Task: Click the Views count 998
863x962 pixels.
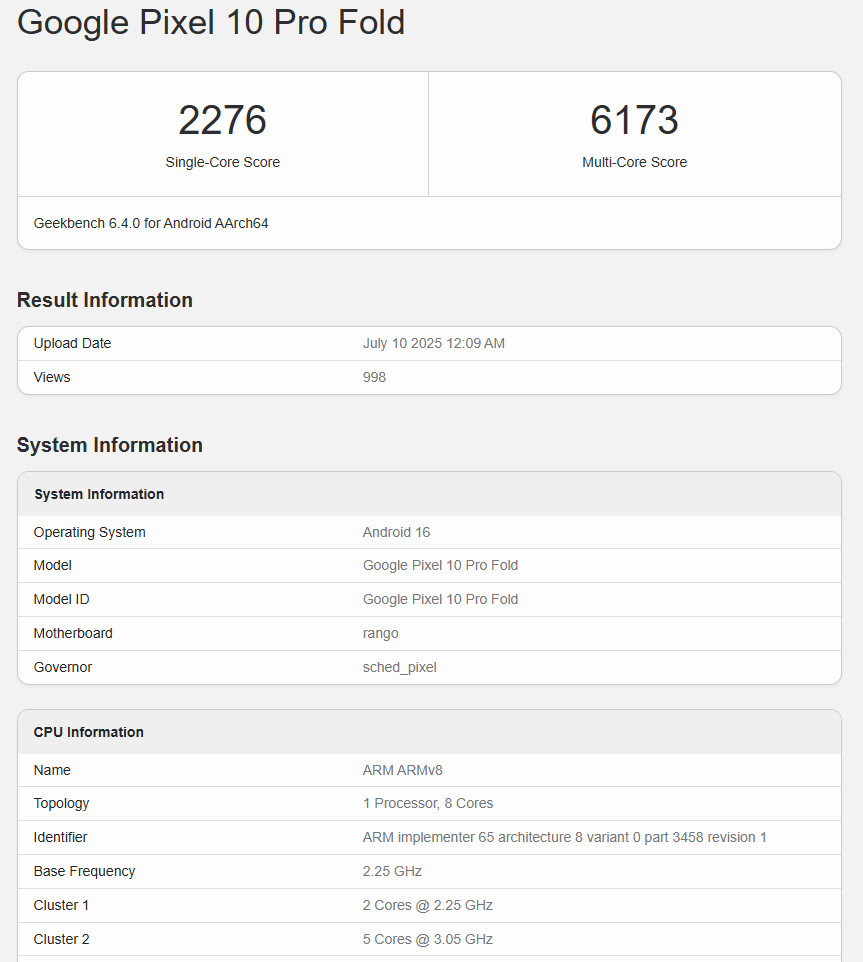Action: (374, 377)
